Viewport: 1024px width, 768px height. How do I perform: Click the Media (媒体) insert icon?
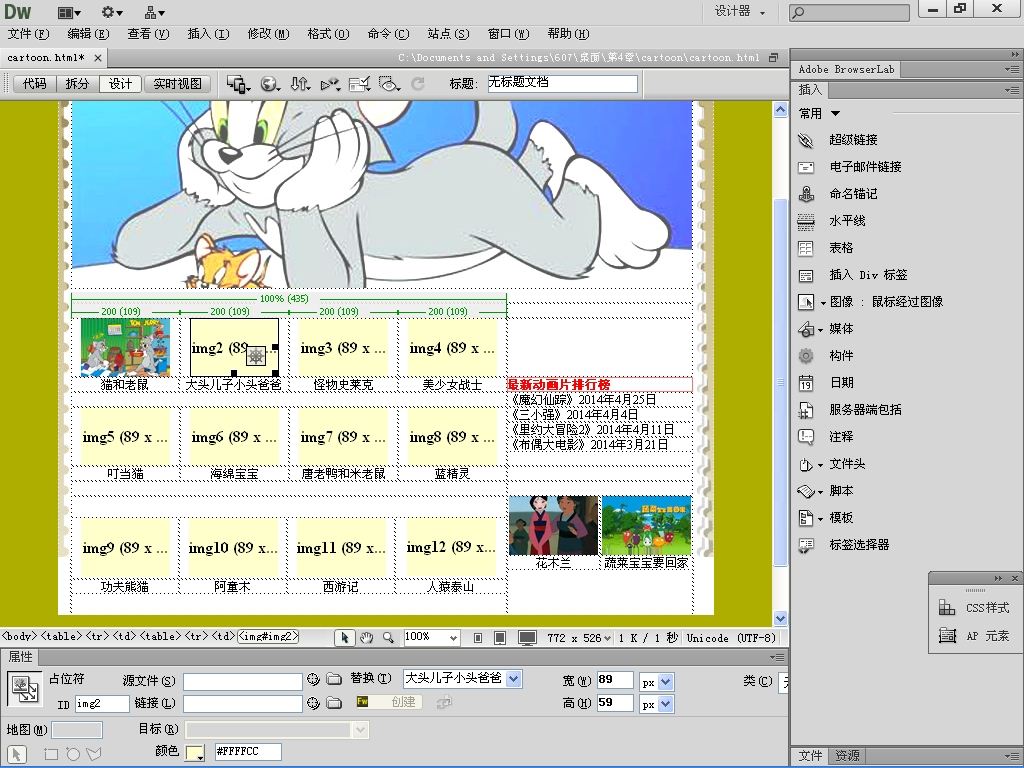pos(806,329)
